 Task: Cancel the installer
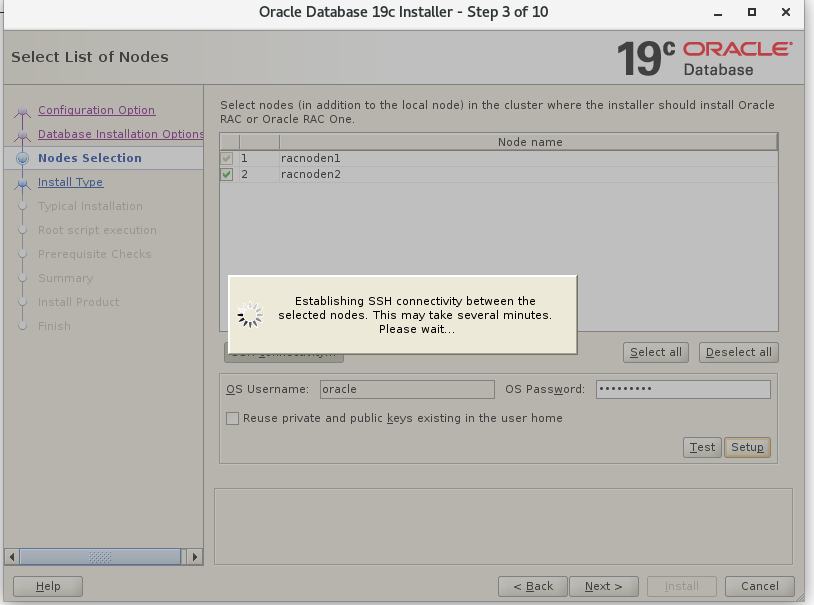(759, 586)
